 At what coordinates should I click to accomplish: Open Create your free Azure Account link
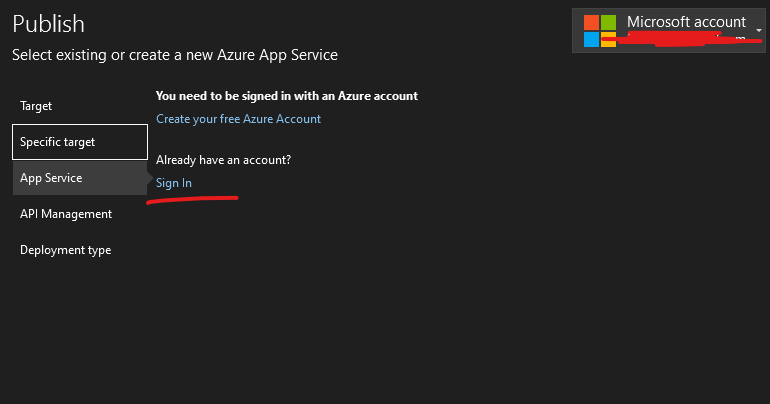(x=238, y=119)
